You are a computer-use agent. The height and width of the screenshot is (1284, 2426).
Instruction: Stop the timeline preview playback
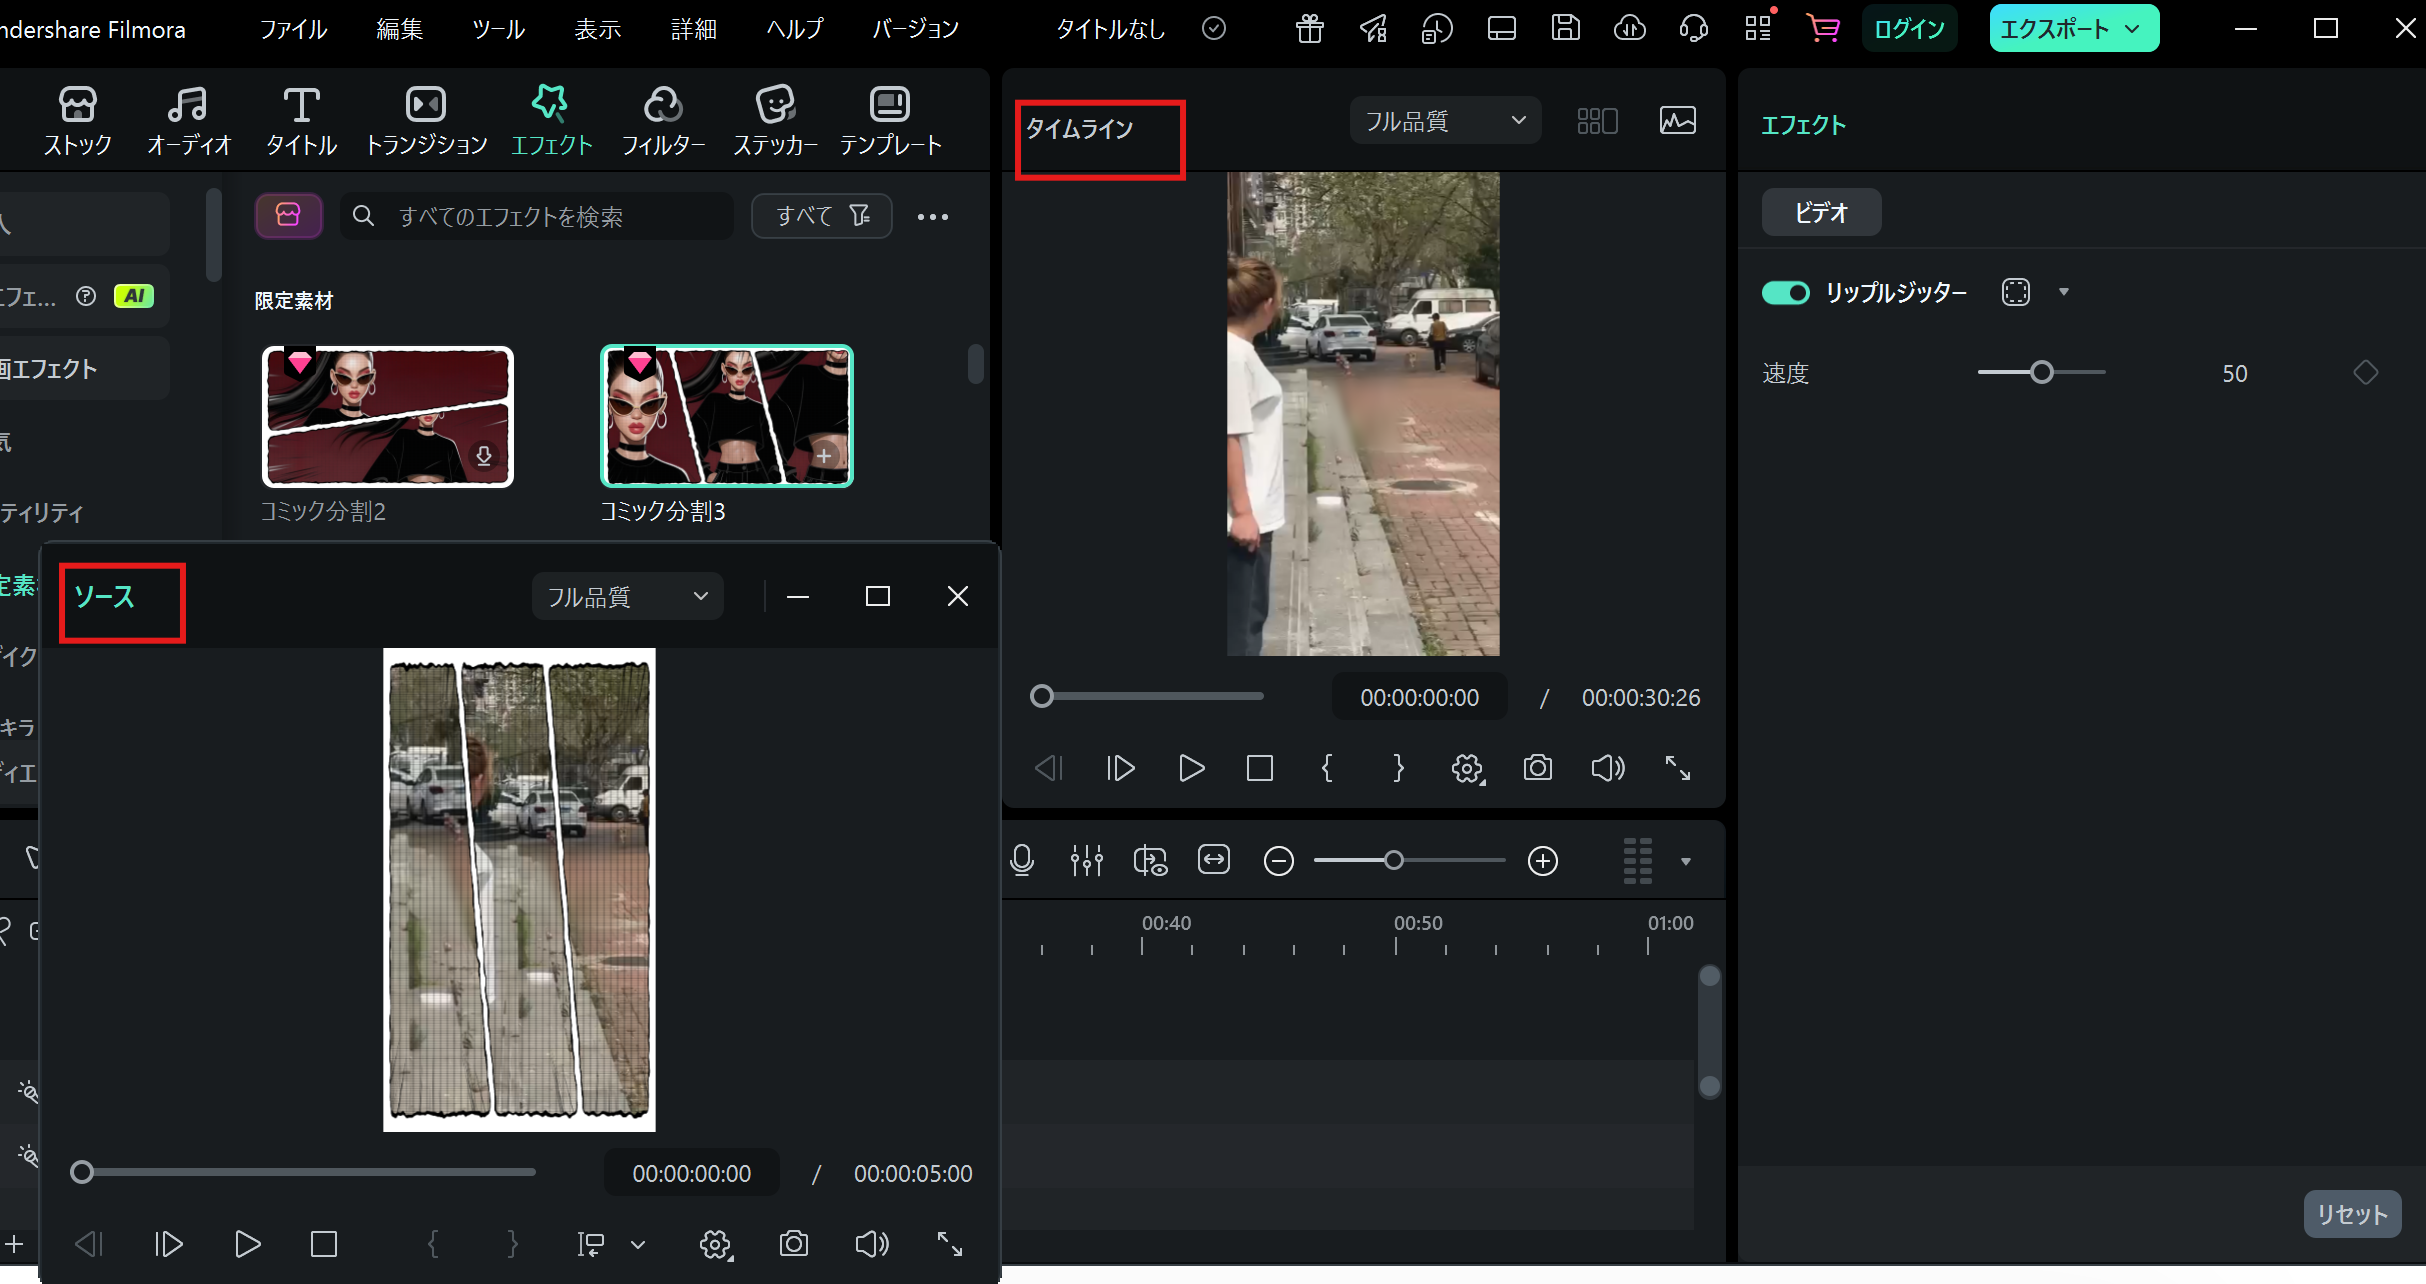pyautogui.click(x=1260, y=768)
